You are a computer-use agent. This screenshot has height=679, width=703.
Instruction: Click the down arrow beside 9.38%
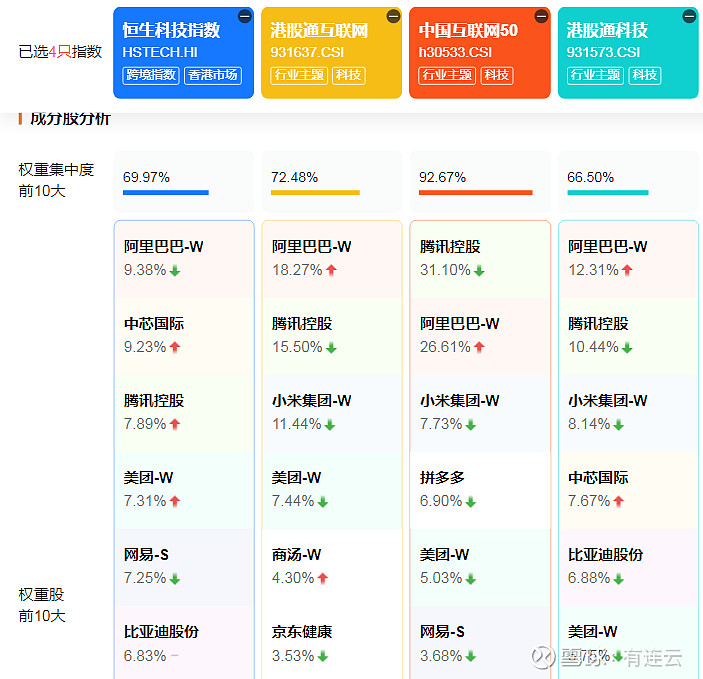pos(175,270)
